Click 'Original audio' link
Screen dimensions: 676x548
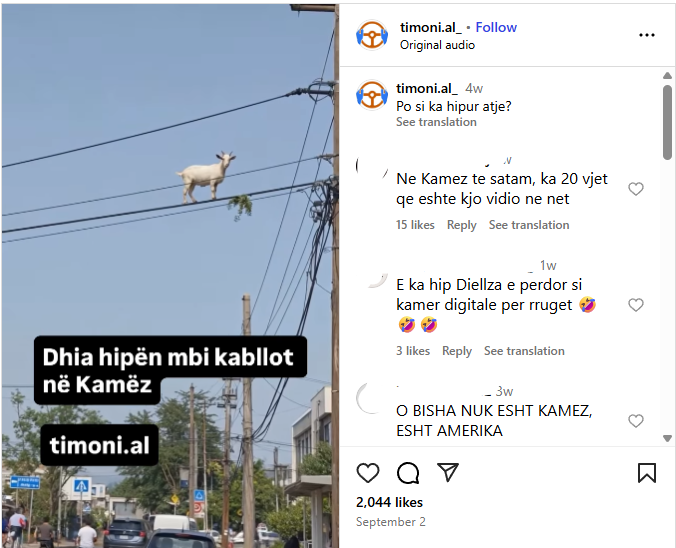click(437, 45)
